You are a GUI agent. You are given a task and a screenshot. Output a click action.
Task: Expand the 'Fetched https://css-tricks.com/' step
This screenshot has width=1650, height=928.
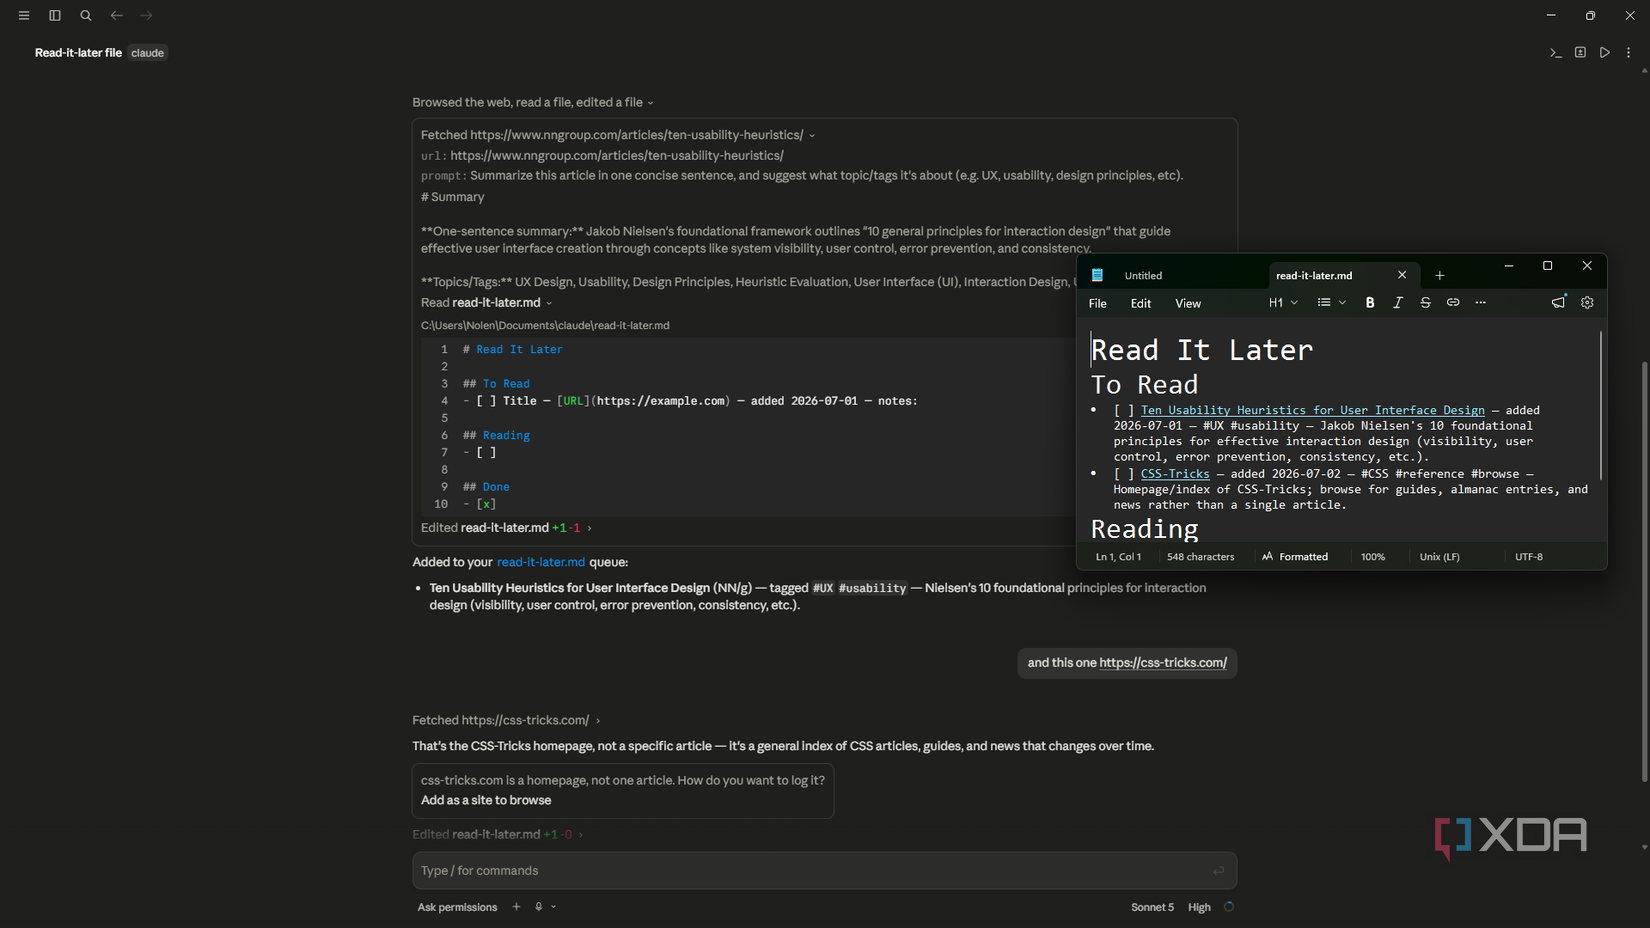coord(506,720)
